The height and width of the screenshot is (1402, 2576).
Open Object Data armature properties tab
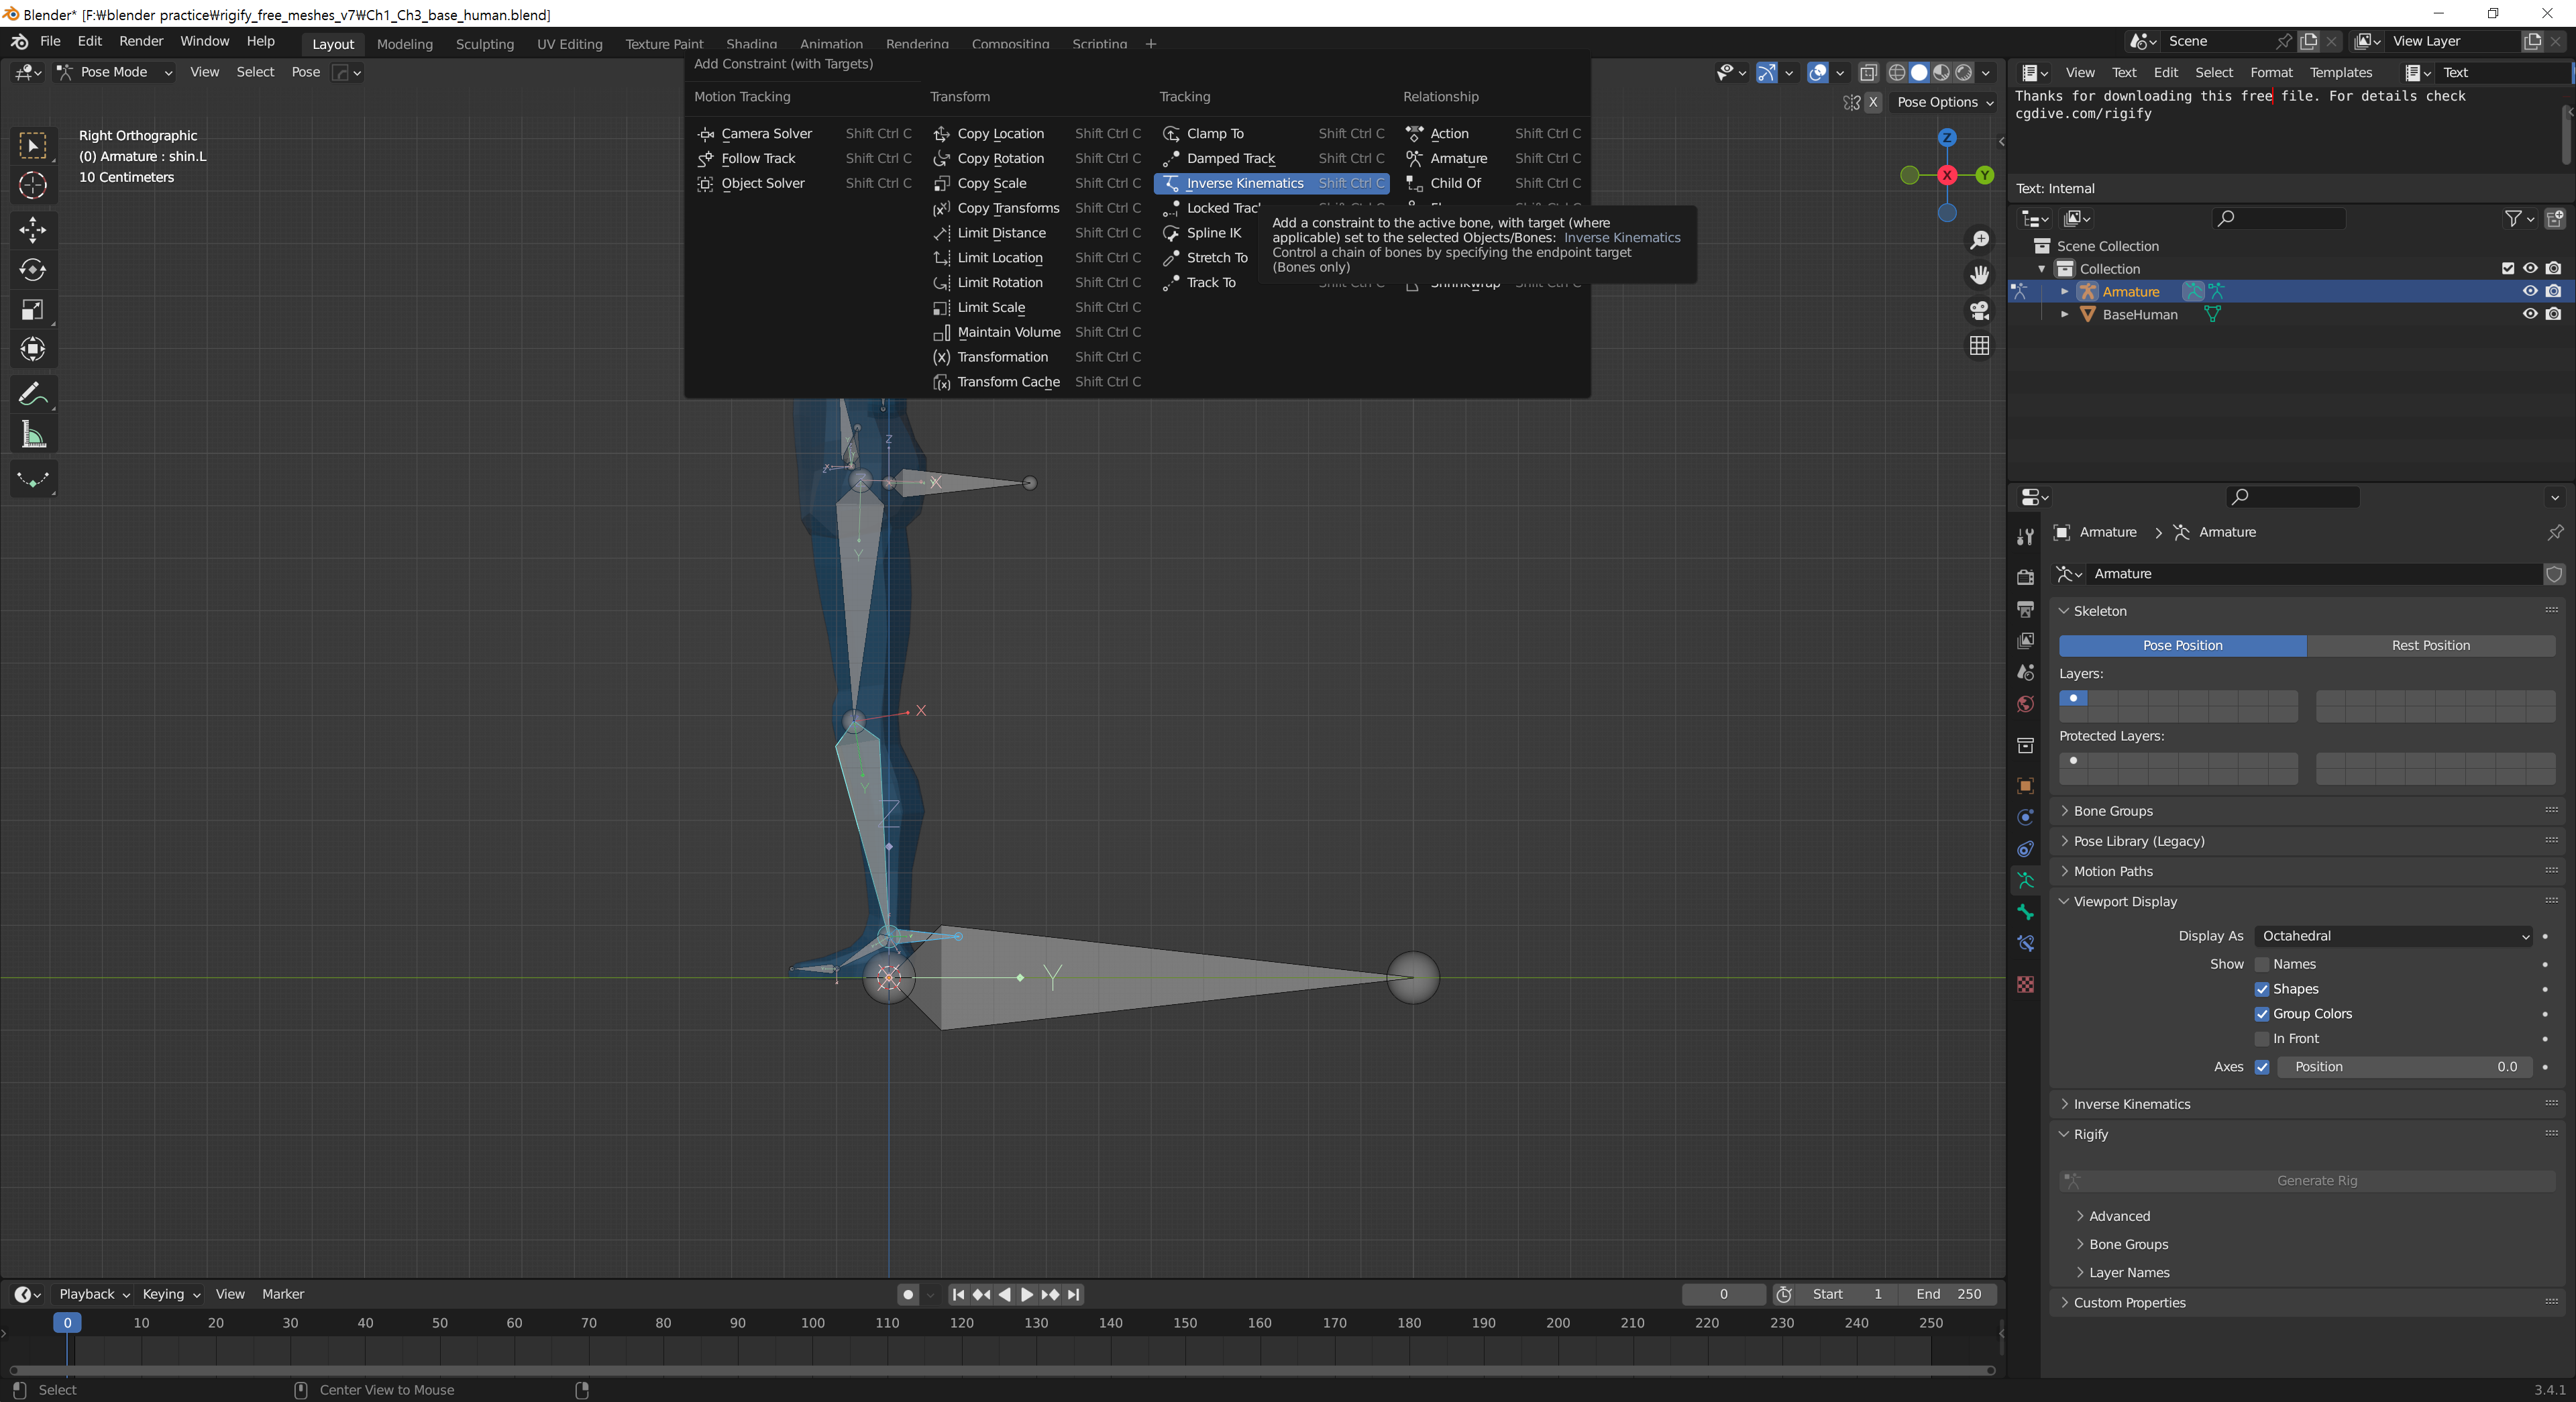2025,880
